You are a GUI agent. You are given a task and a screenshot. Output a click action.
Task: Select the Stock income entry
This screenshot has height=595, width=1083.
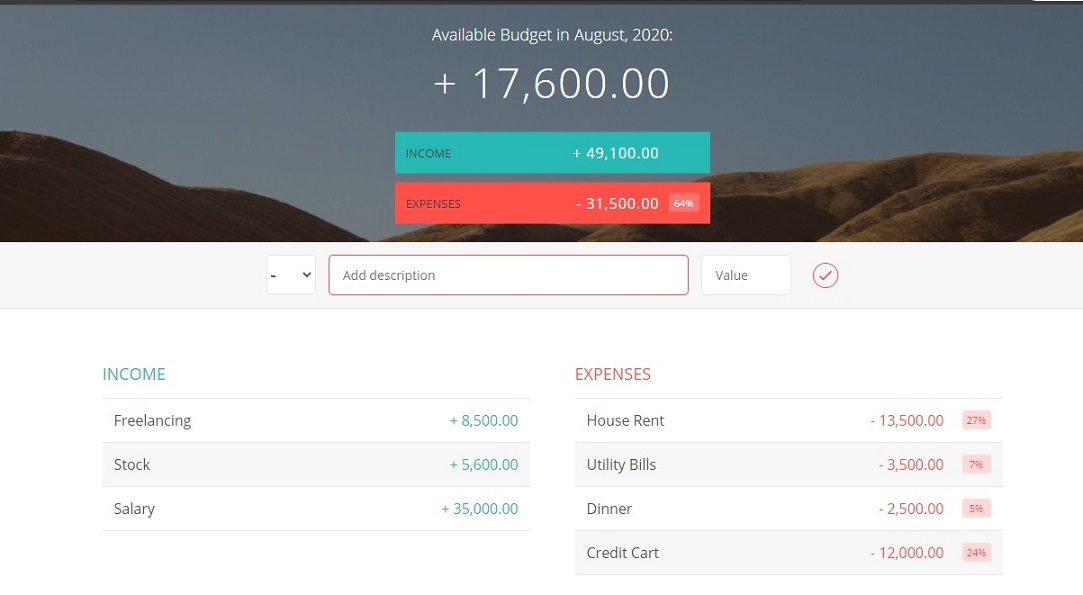(316, 464)
